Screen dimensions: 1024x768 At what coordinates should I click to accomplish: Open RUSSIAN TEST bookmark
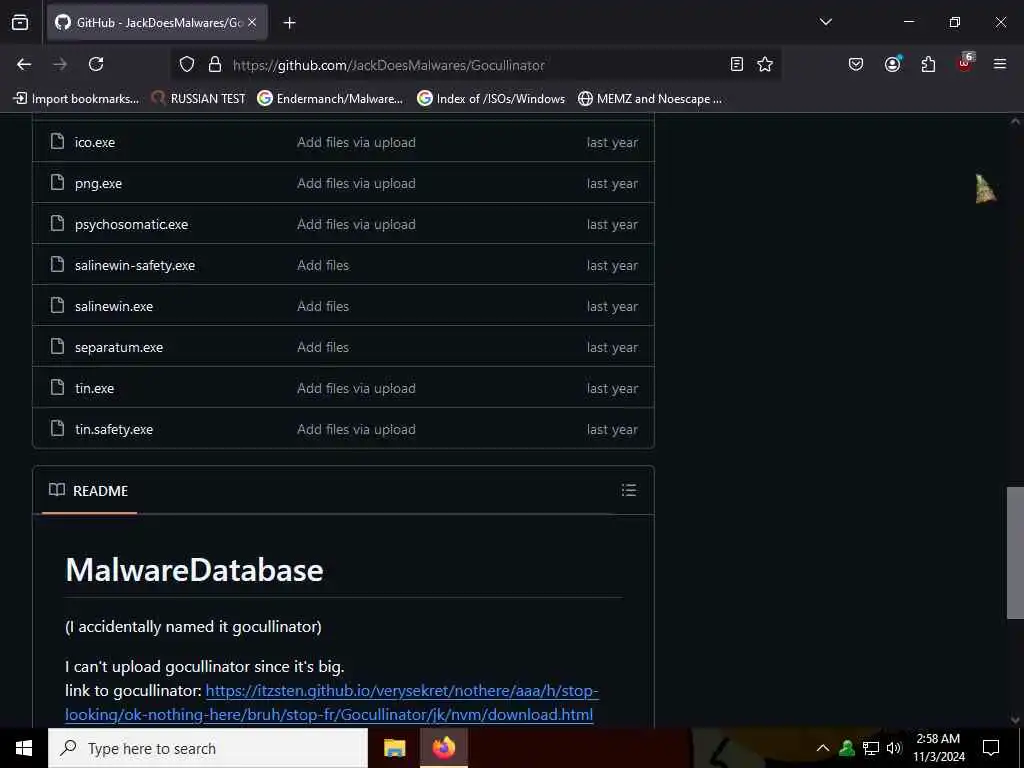tap(199, 99)
